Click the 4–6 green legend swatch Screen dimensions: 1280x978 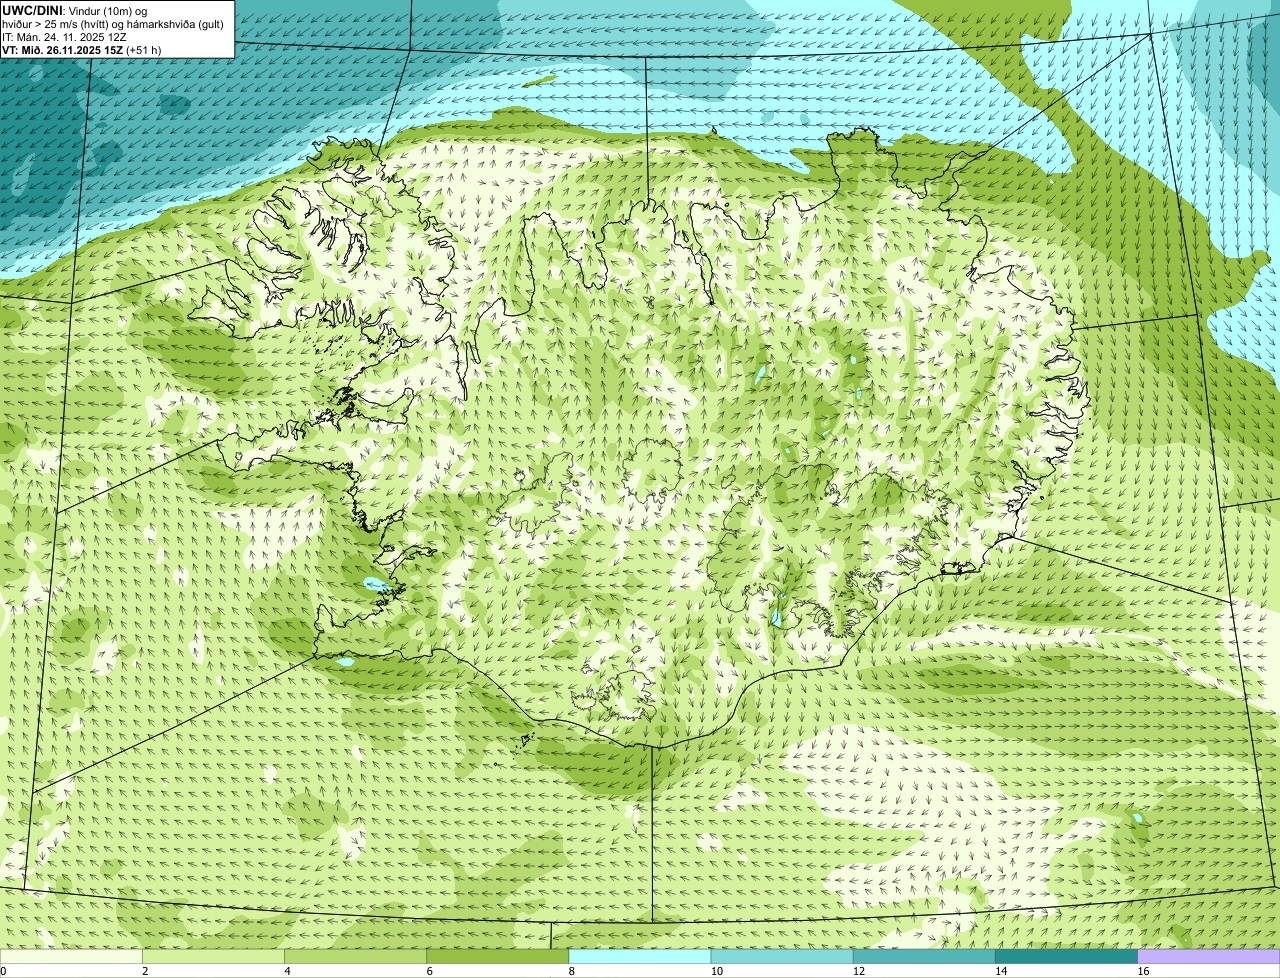(x=356, y=956)
